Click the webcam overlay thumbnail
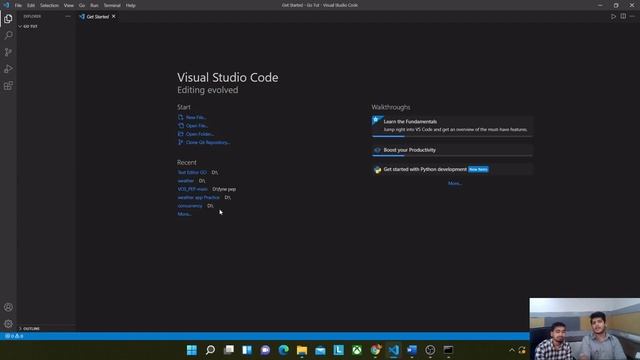Screen dimensions: 640x360 584,329
